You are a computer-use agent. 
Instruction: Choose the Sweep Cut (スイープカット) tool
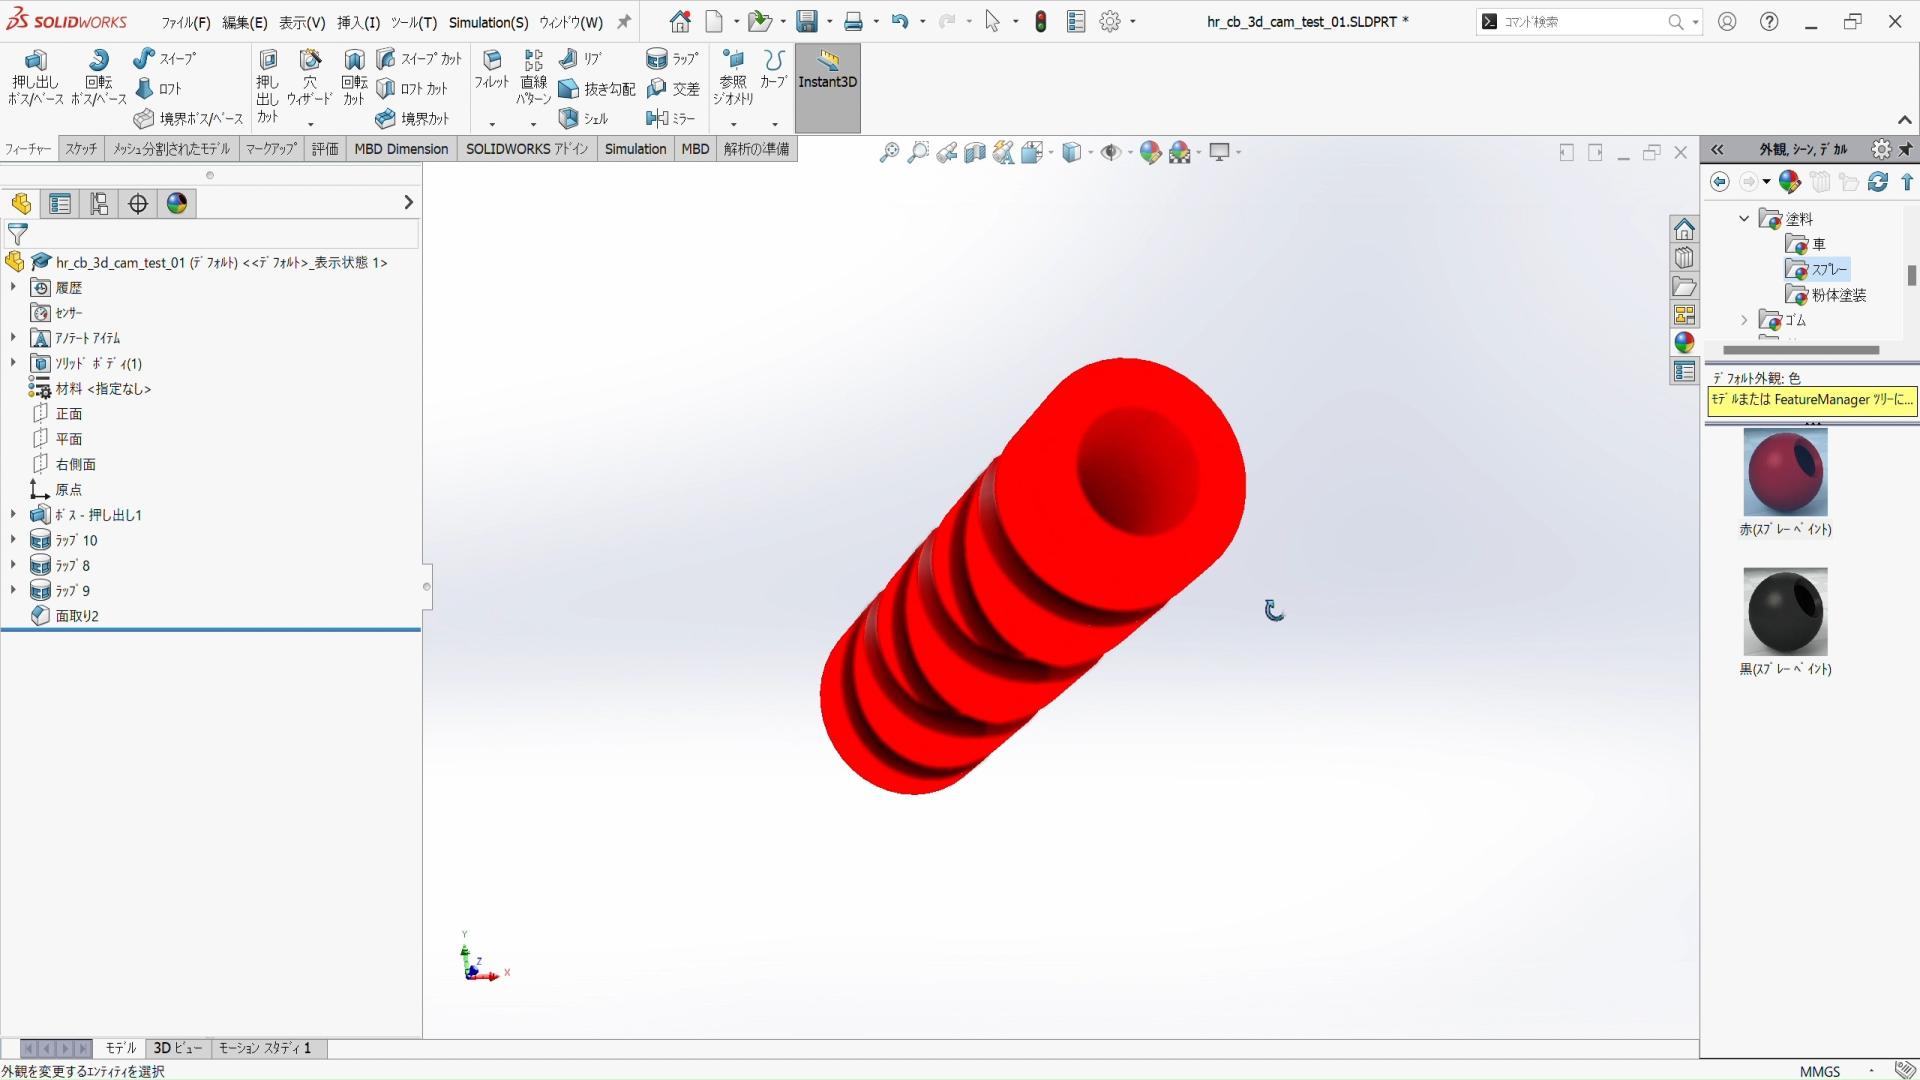[419, 59]
